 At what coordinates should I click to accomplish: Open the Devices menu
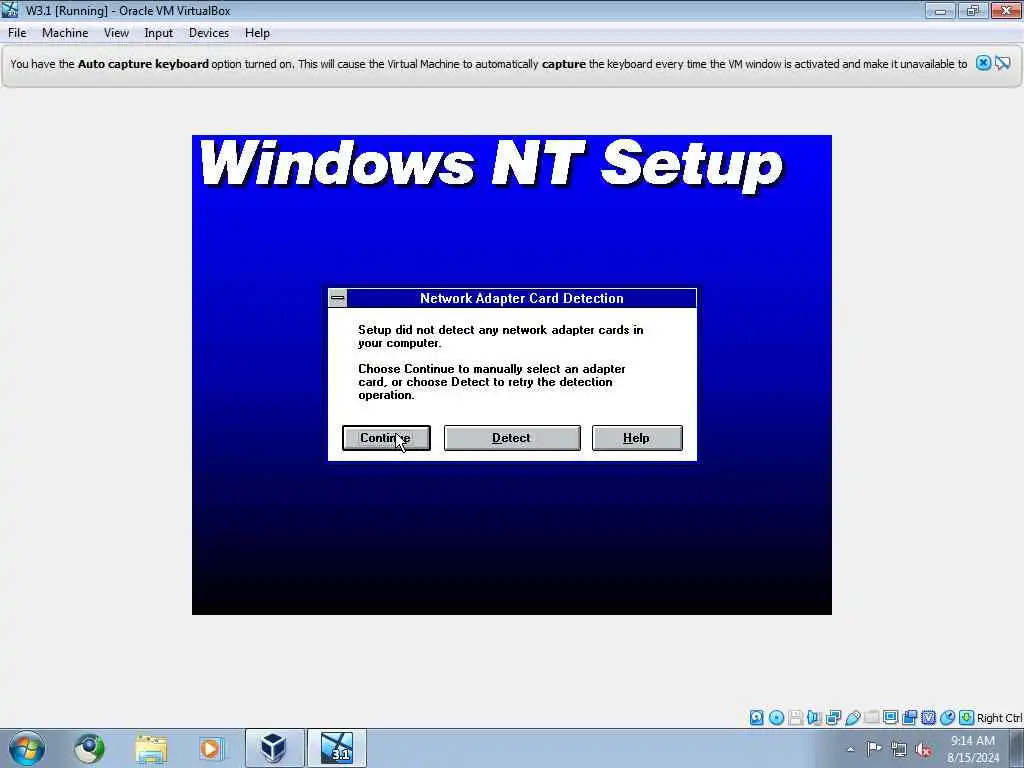(208, 33)
